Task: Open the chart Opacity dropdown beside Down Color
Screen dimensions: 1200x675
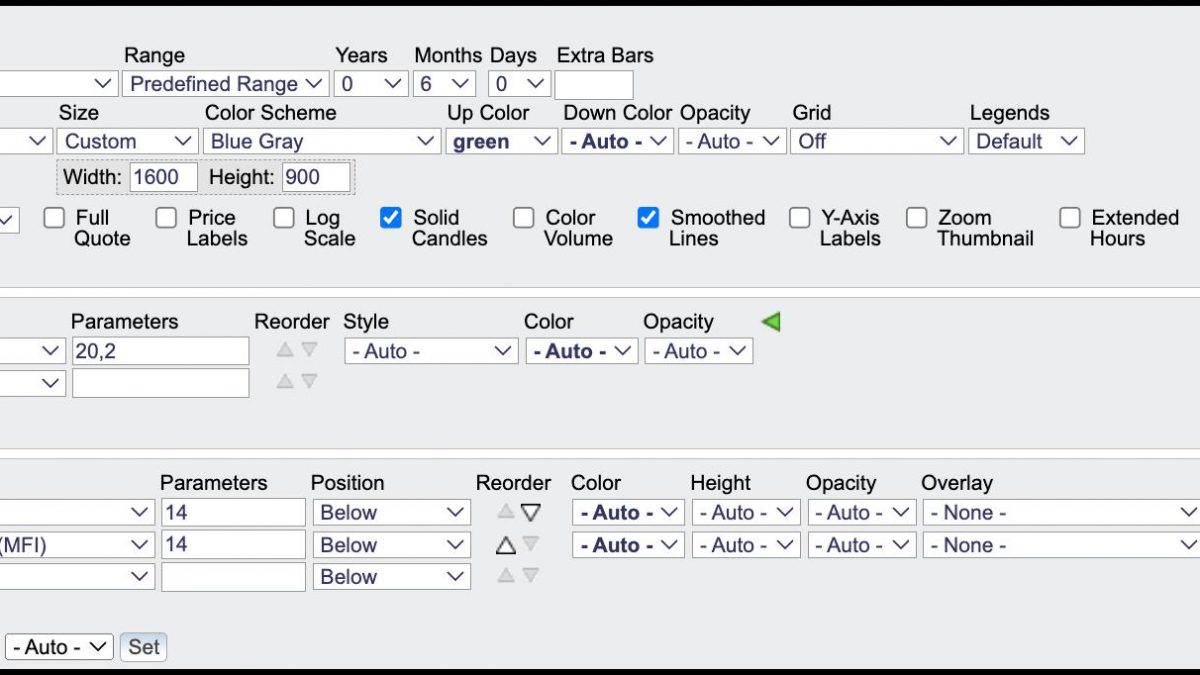Action: pyautogui.click(x=732, y=141)
